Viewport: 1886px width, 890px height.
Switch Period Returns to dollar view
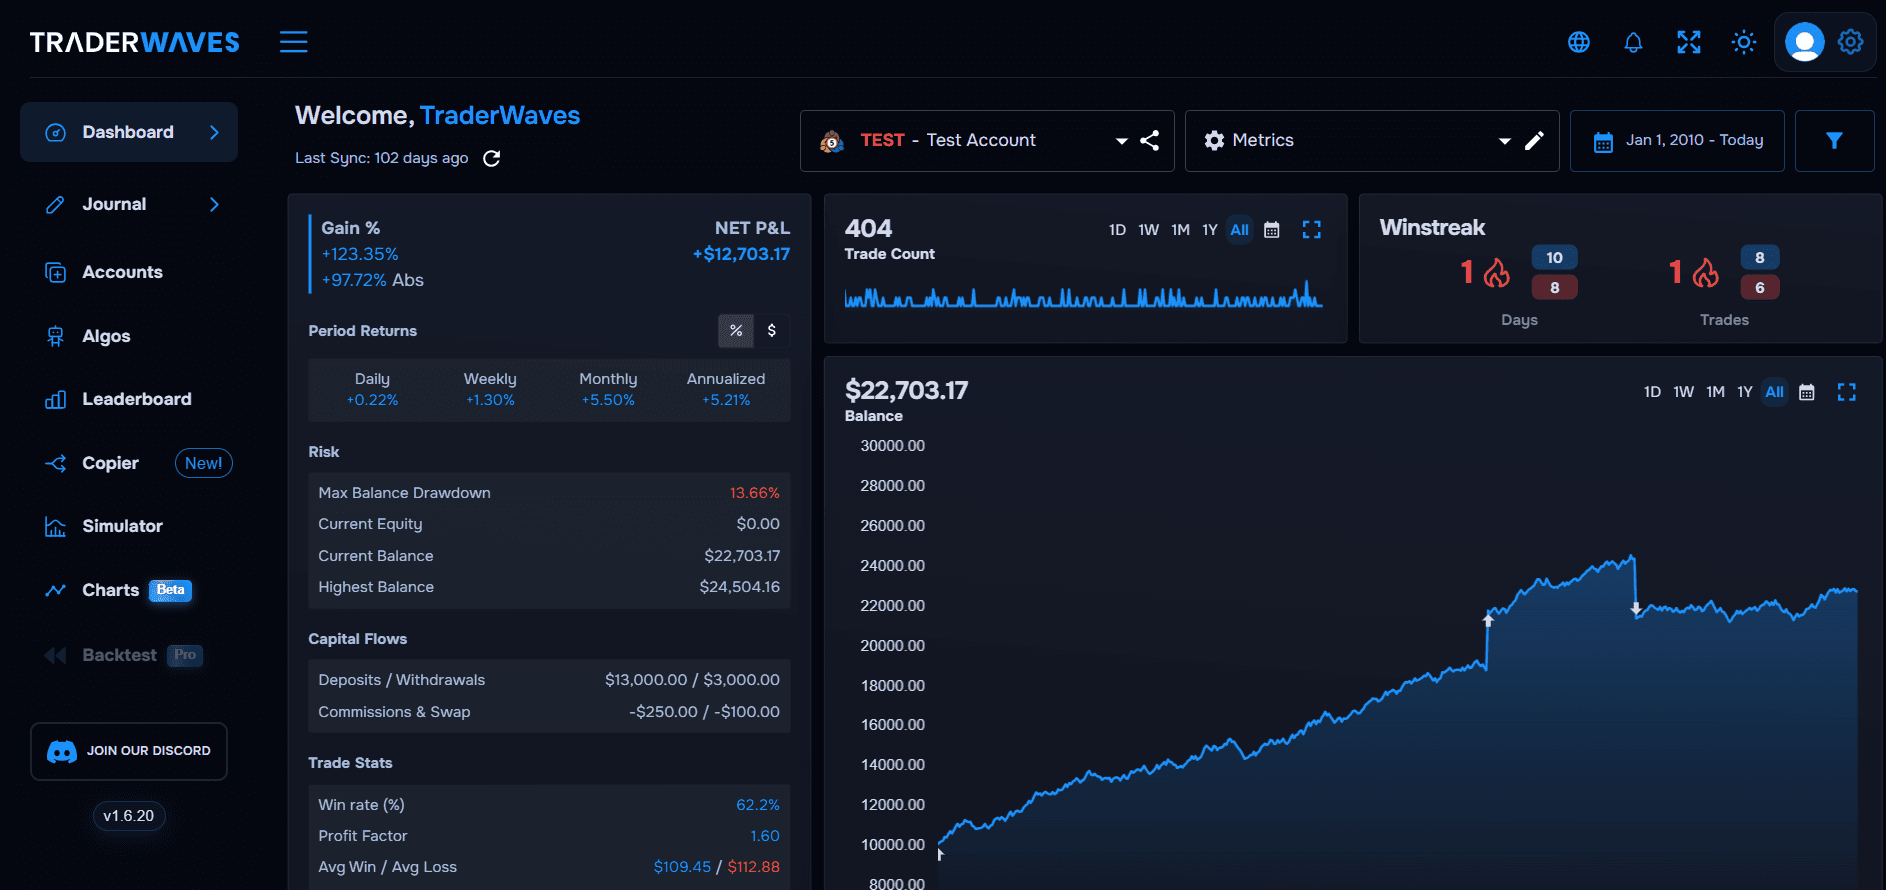pyautogui.click(x=771, y=331)
